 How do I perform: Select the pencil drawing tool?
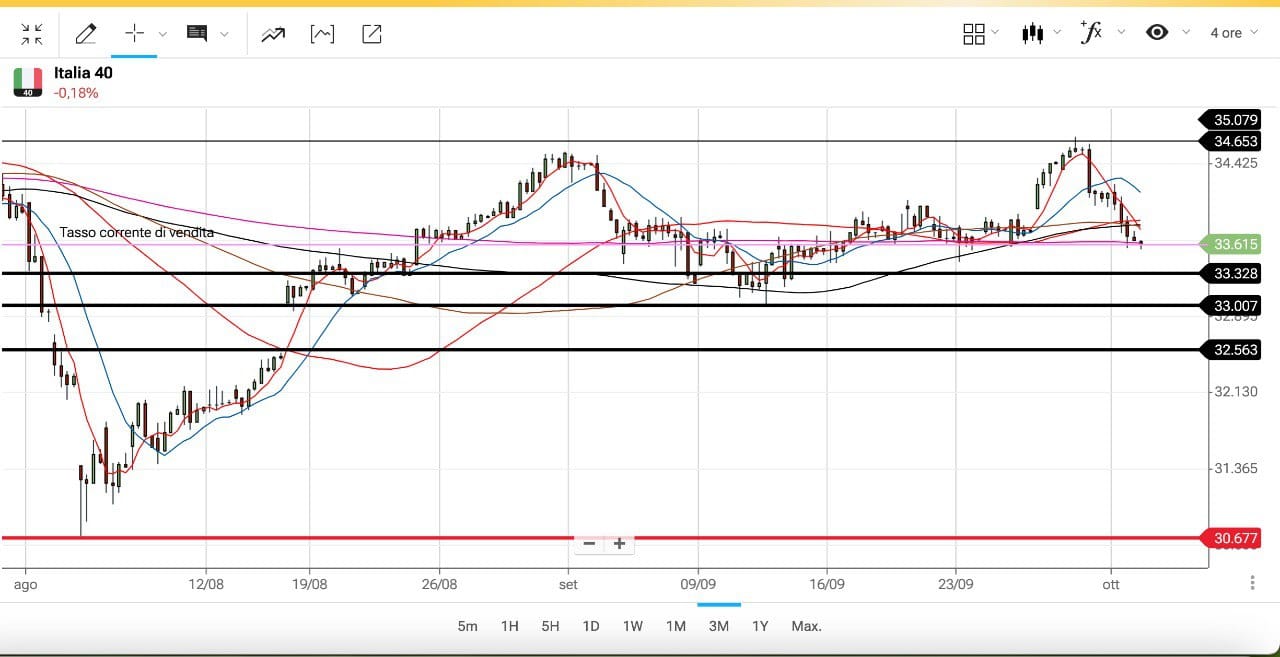[x=86, y=34]
